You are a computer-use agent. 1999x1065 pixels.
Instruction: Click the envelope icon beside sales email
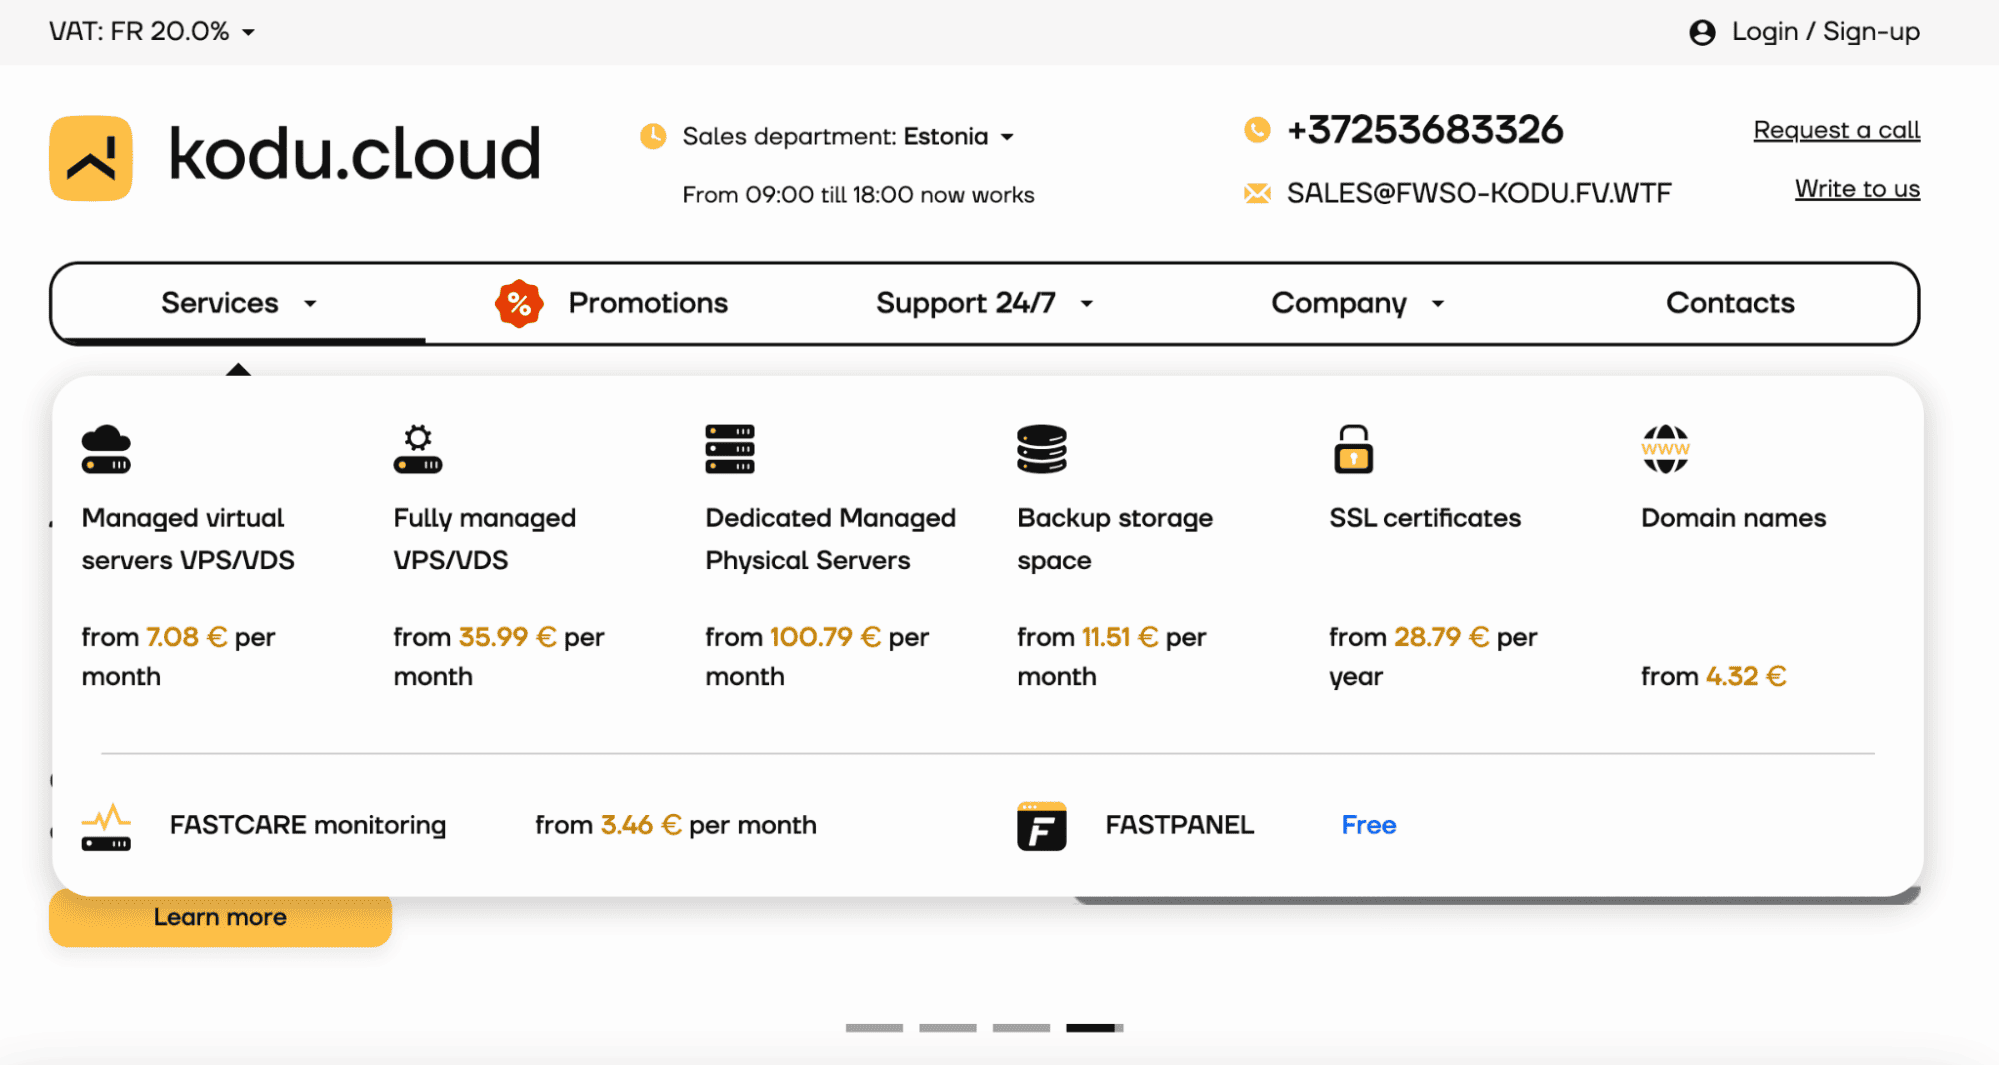pyautogui.click(x=1257, y=193)
